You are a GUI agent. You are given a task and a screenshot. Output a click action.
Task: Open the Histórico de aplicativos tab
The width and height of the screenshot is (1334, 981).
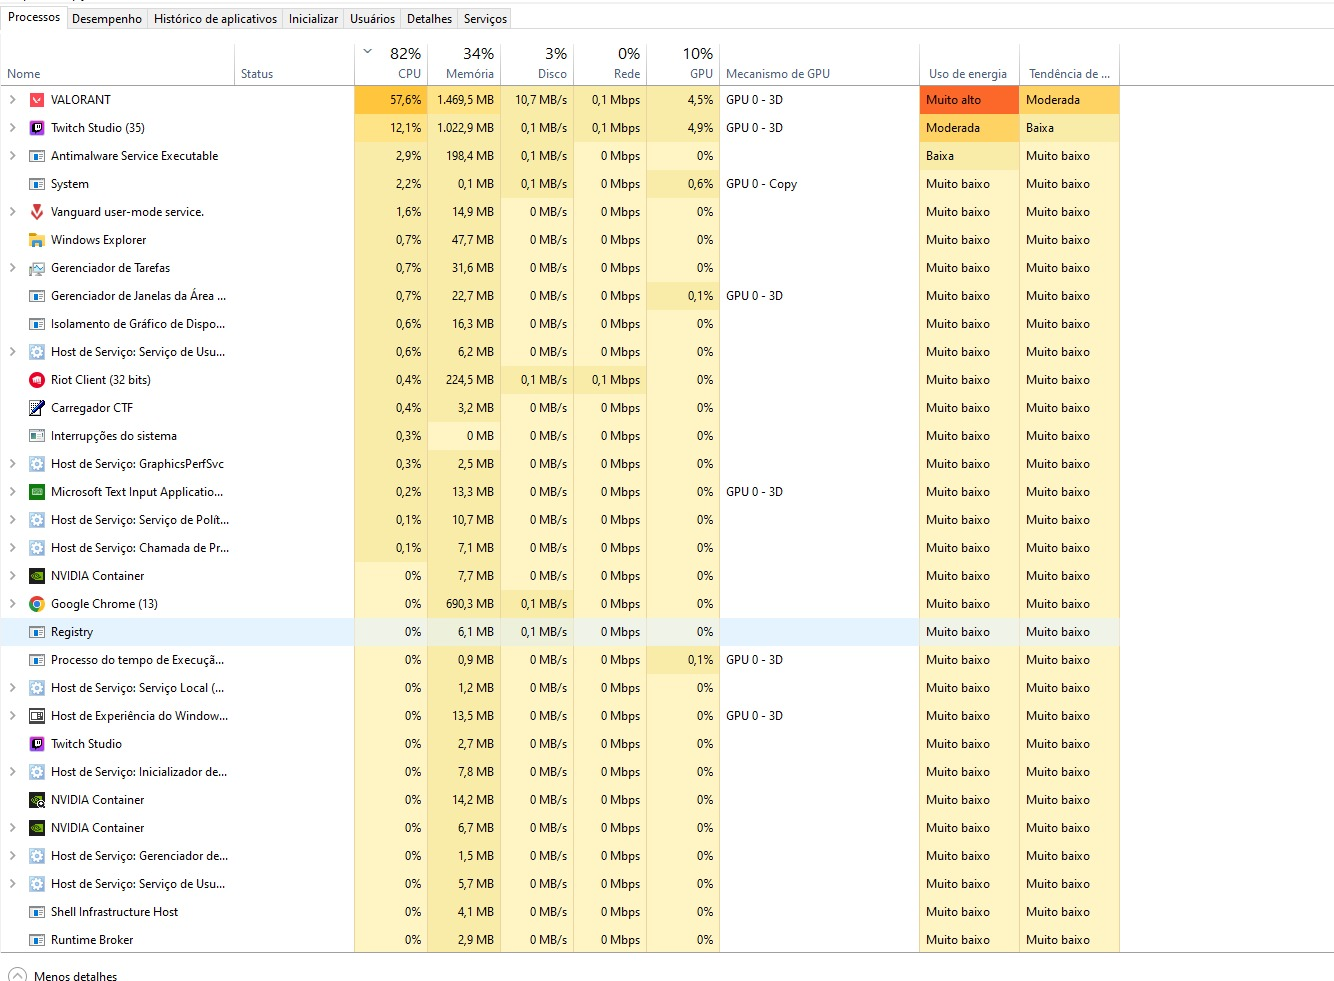(215, 19)
